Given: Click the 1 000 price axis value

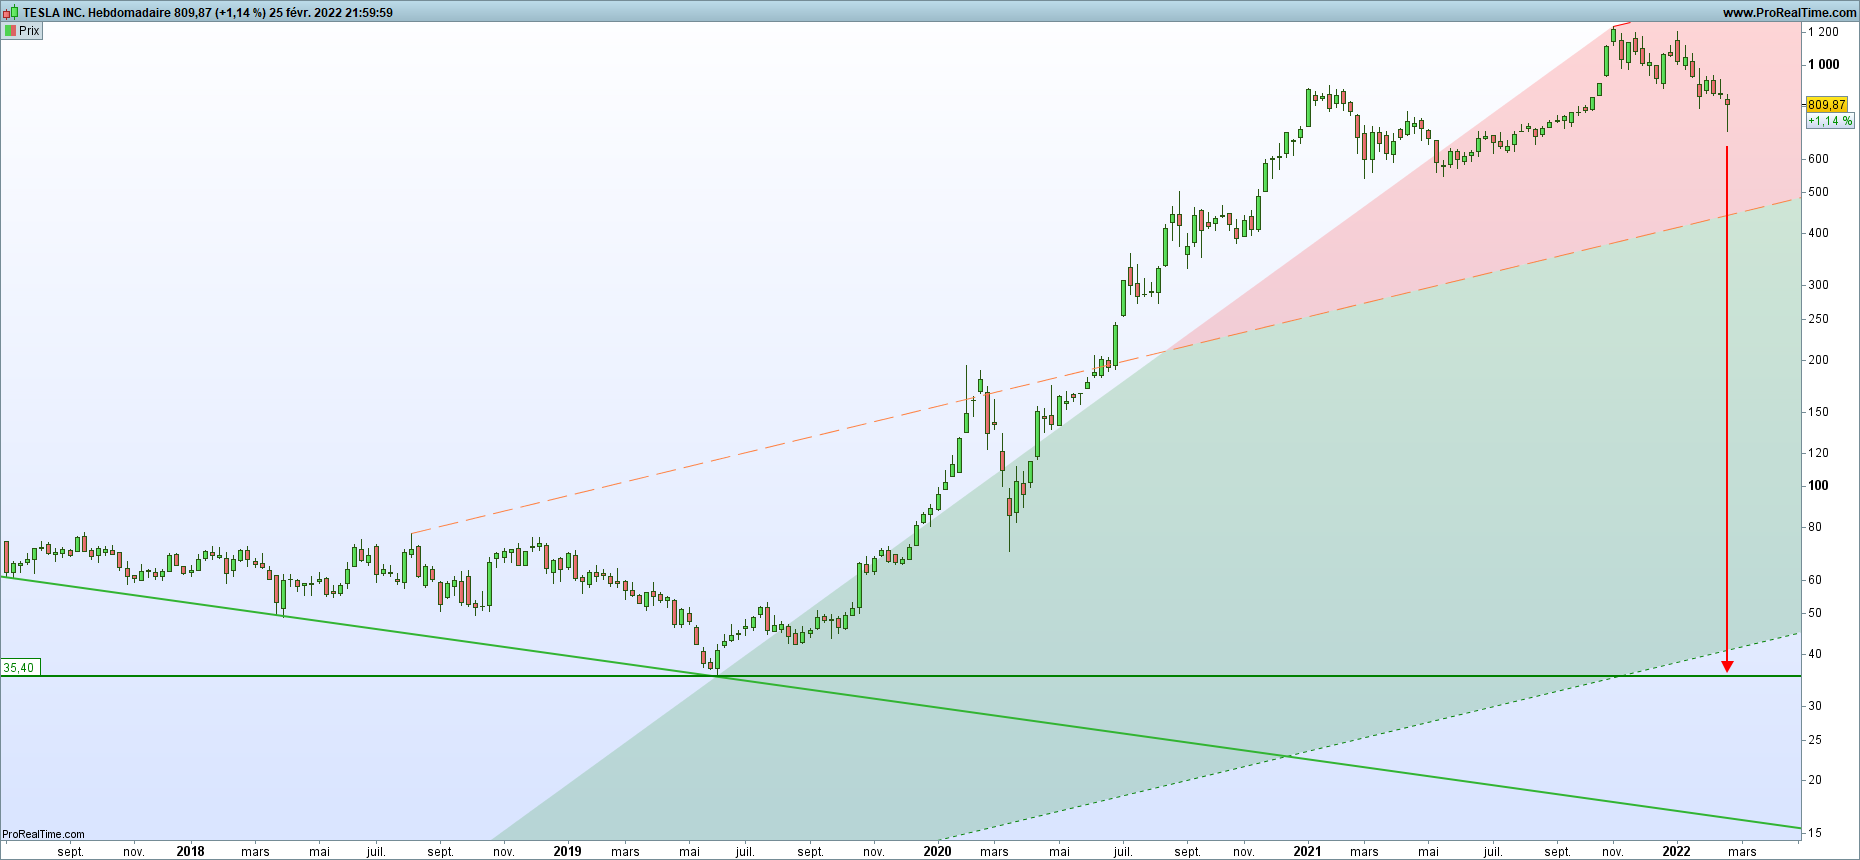Looking at the screenshot, I should click(x=1823, y=64).
